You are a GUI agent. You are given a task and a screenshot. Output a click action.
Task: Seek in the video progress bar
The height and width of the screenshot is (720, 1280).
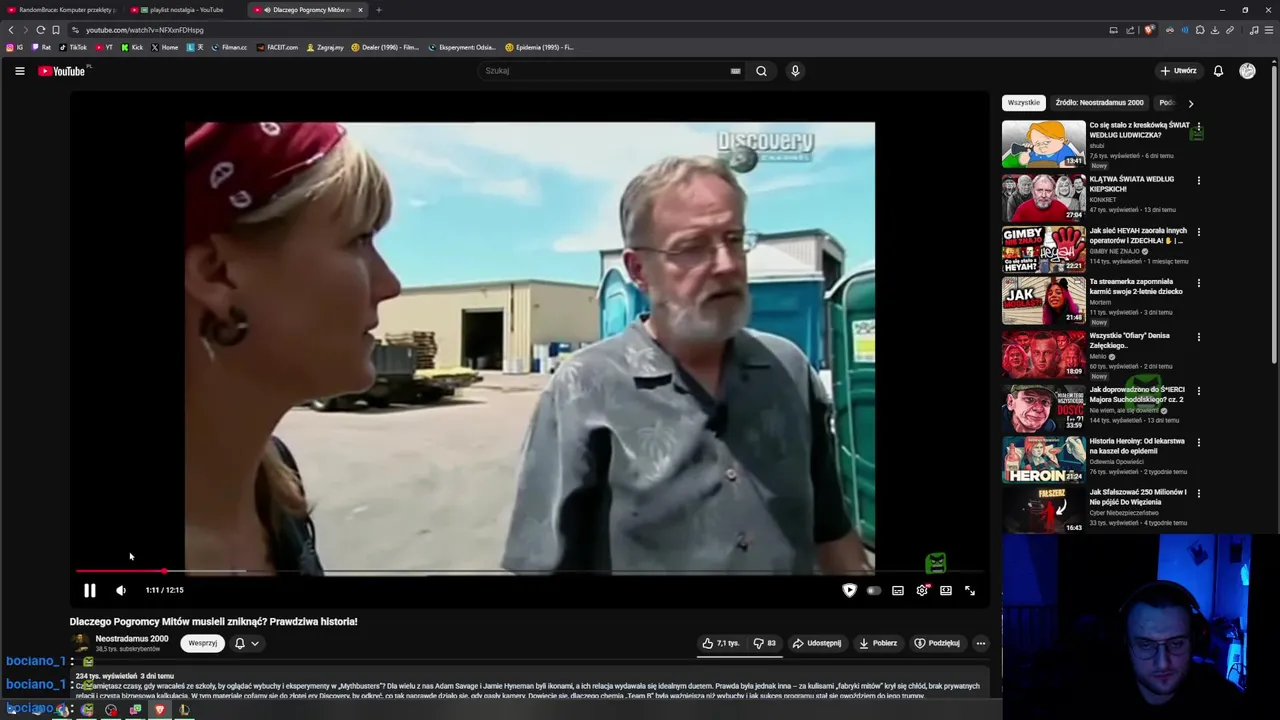[528, 571]
